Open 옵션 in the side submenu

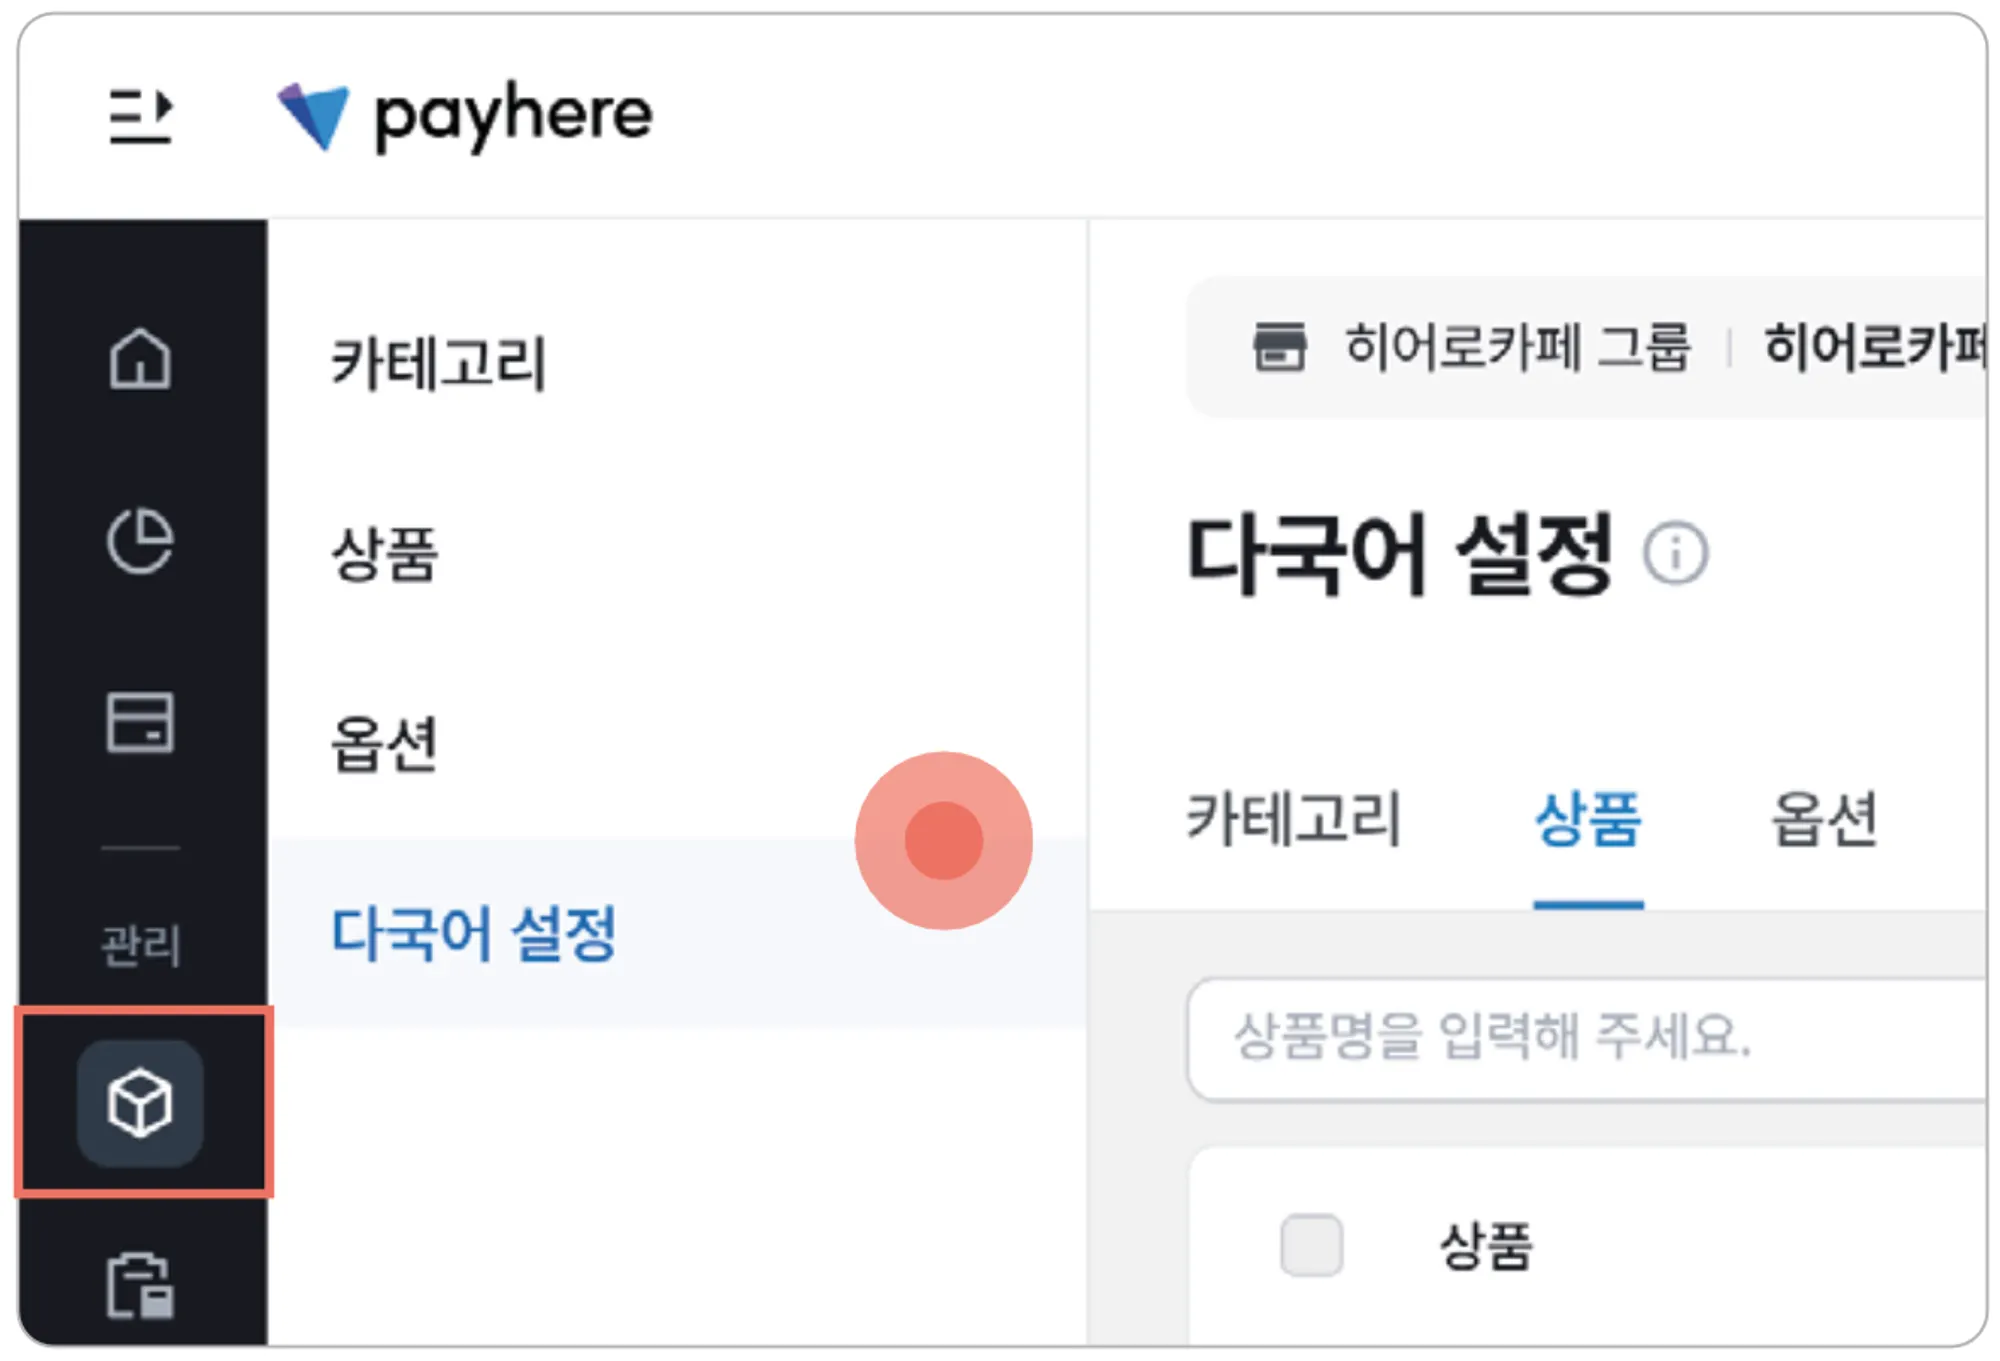[385, 744]
